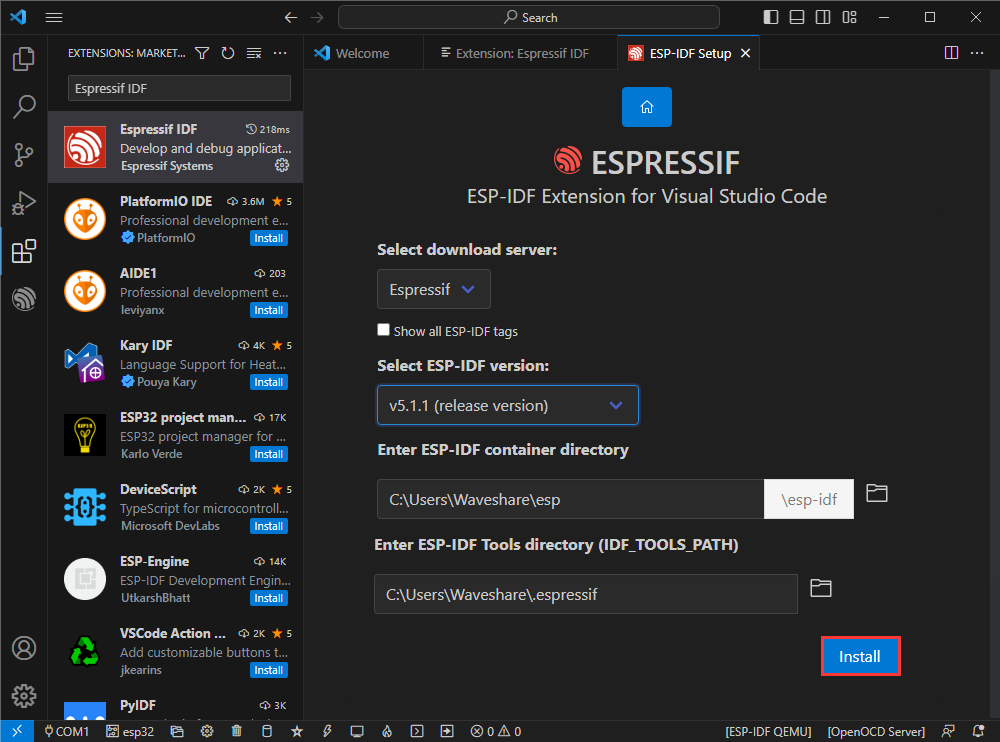Click the title bar Search command center
Viewport: 1000px width, 742px height.
(x=529, y=17)
